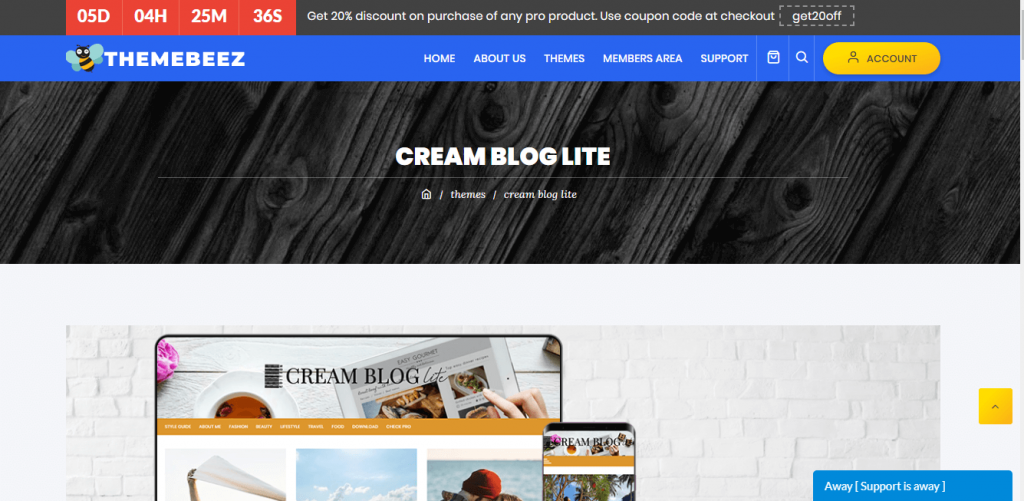Click the Cream Blog Lite preview image

503,413
